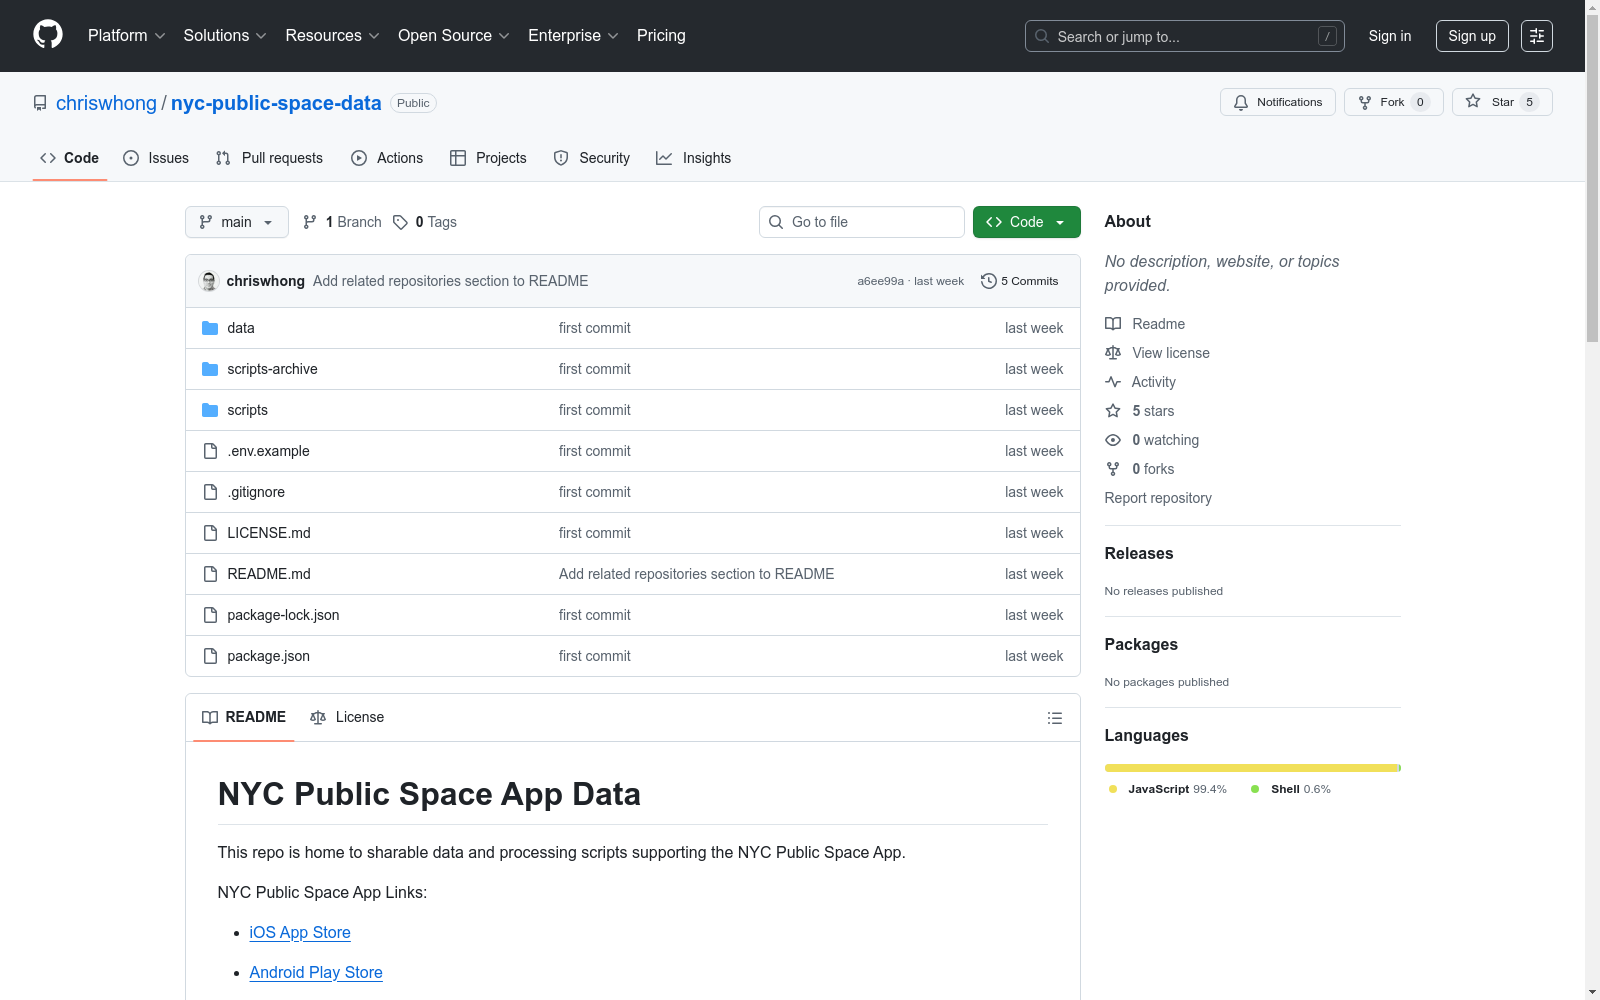Click the JavaScript yellow legend dot
1600x1000 pixels.
click(1113, 789)
